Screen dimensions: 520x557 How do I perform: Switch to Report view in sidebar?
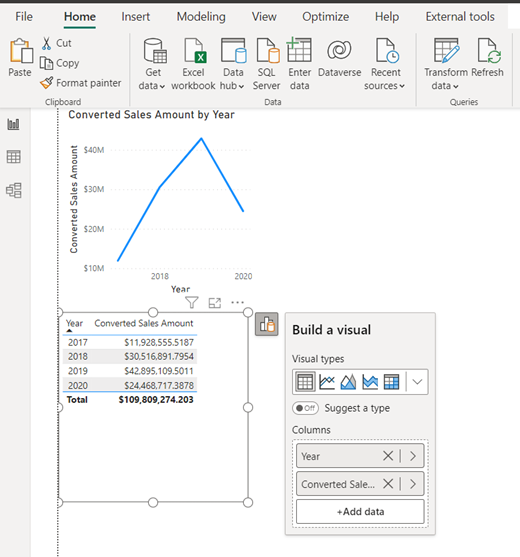pos(14,124)
